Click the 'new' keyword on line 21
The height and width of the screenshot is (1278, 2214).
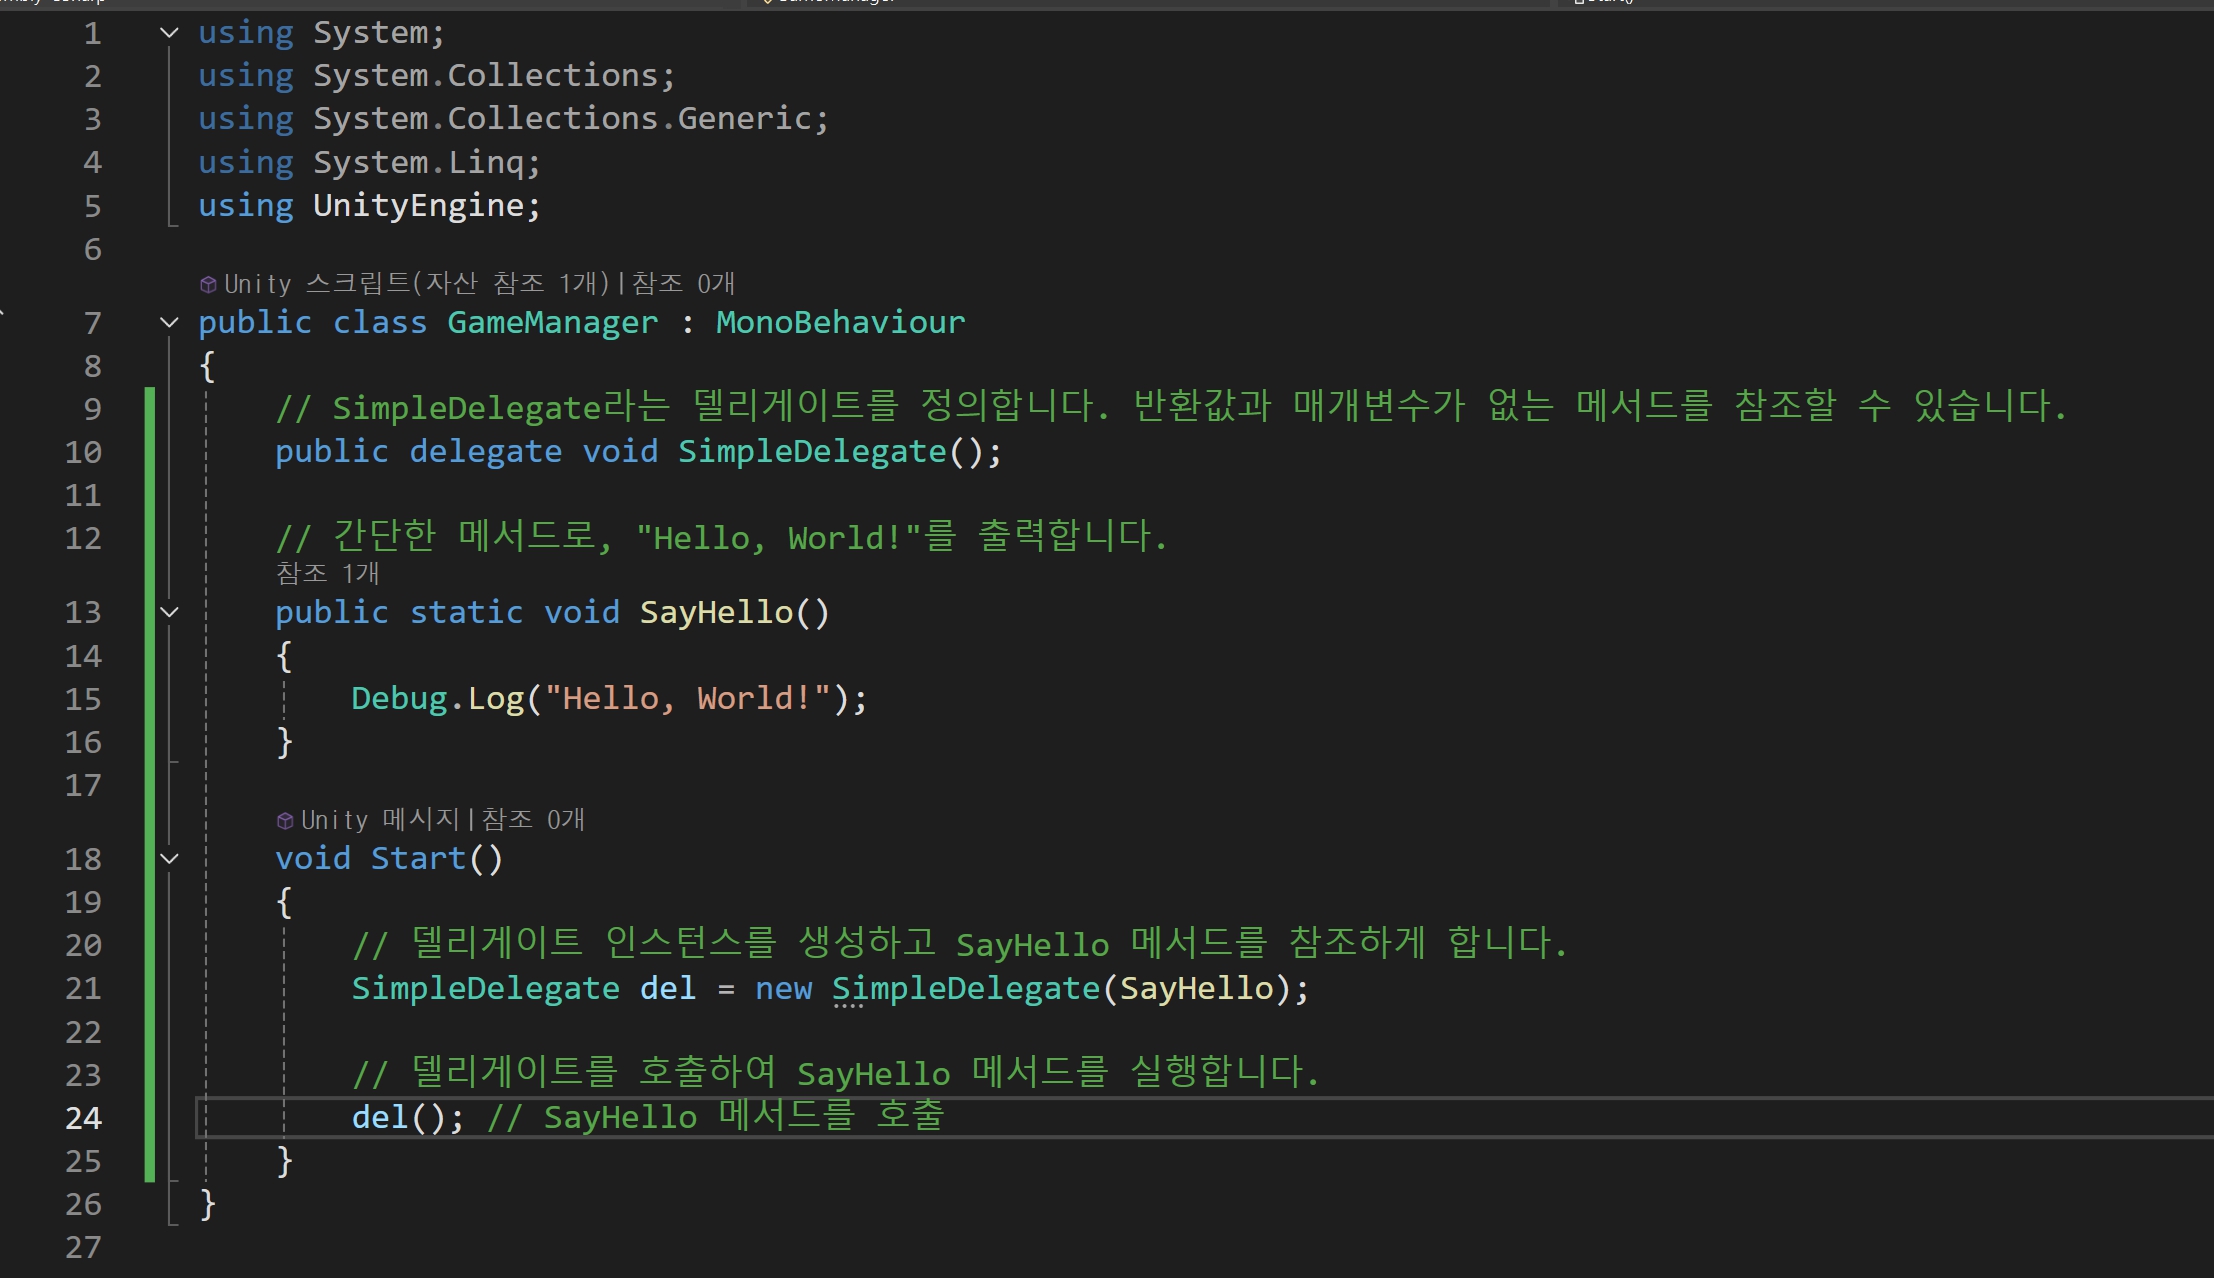(784, 988)
